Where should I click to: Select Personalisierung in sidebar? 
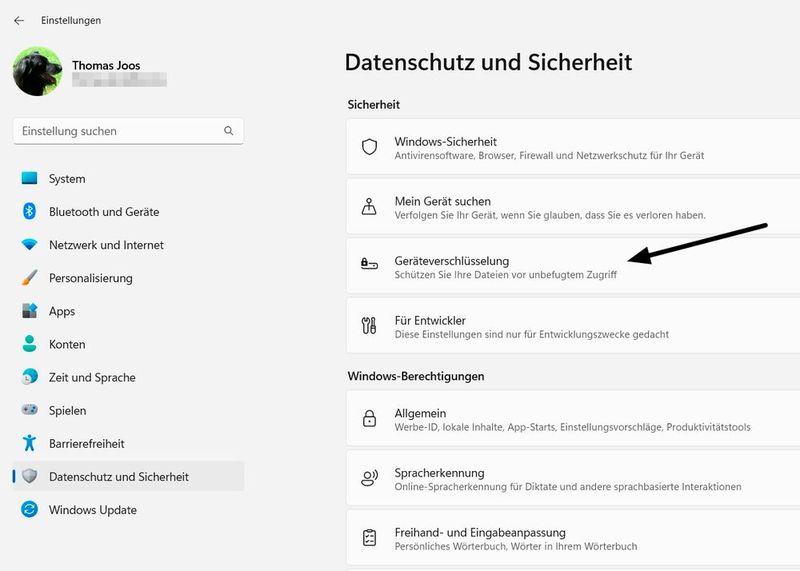coord(128,278)
